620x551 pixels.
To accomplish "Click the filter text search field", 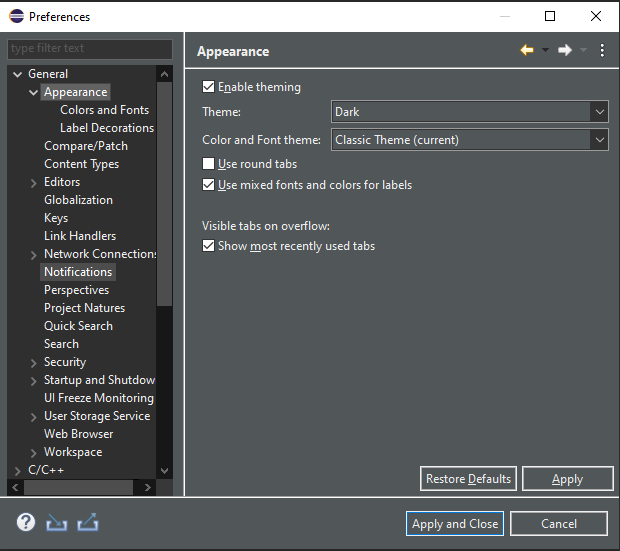I will [x=90, y=49].
